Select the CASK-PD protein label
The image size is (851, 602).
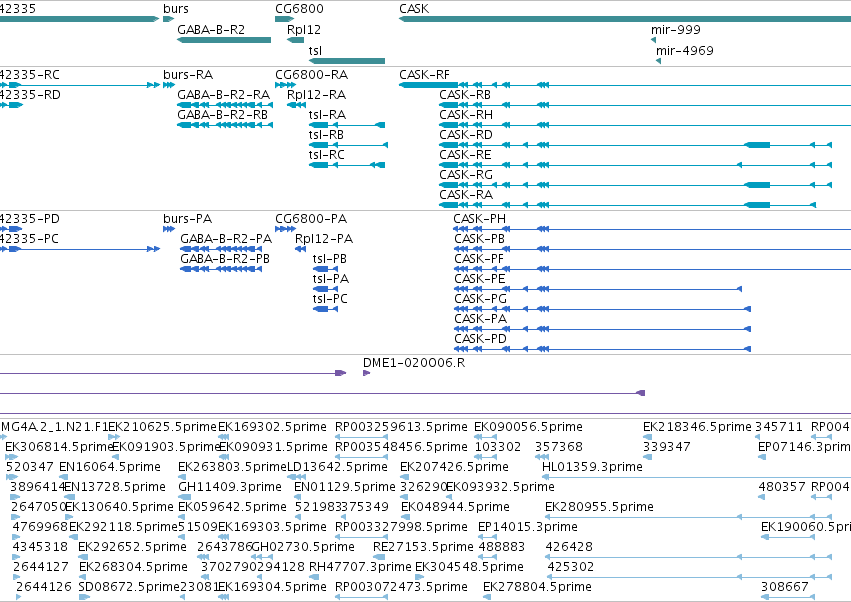pos(480,339)
